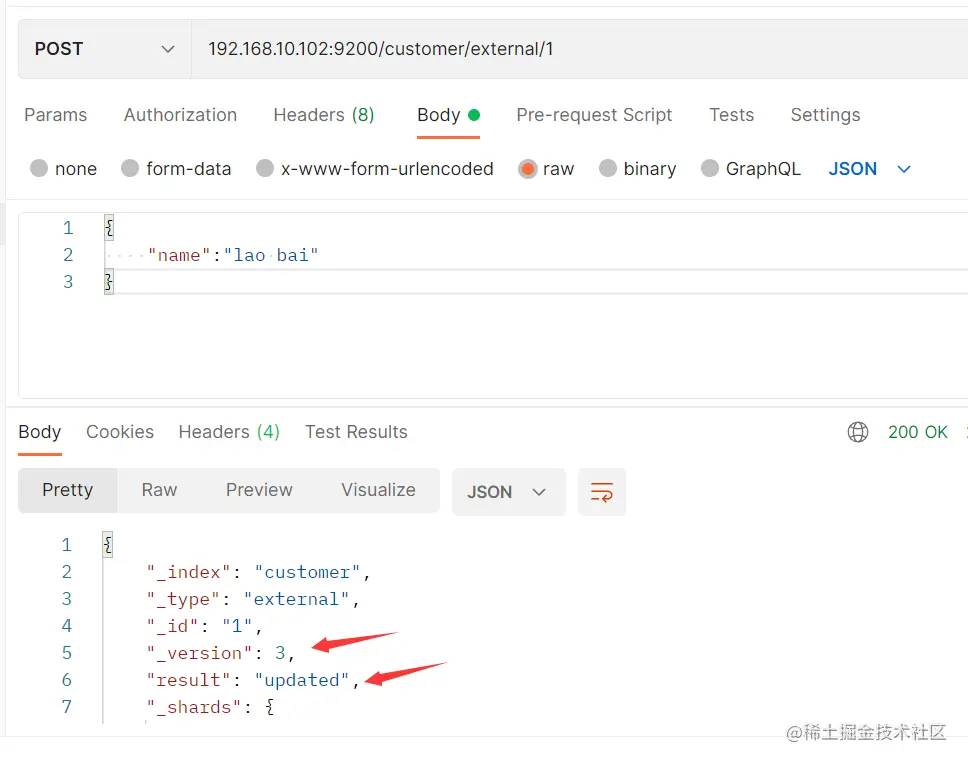Open the POST method dropdown
968x764 pixels.
[104, 49]
